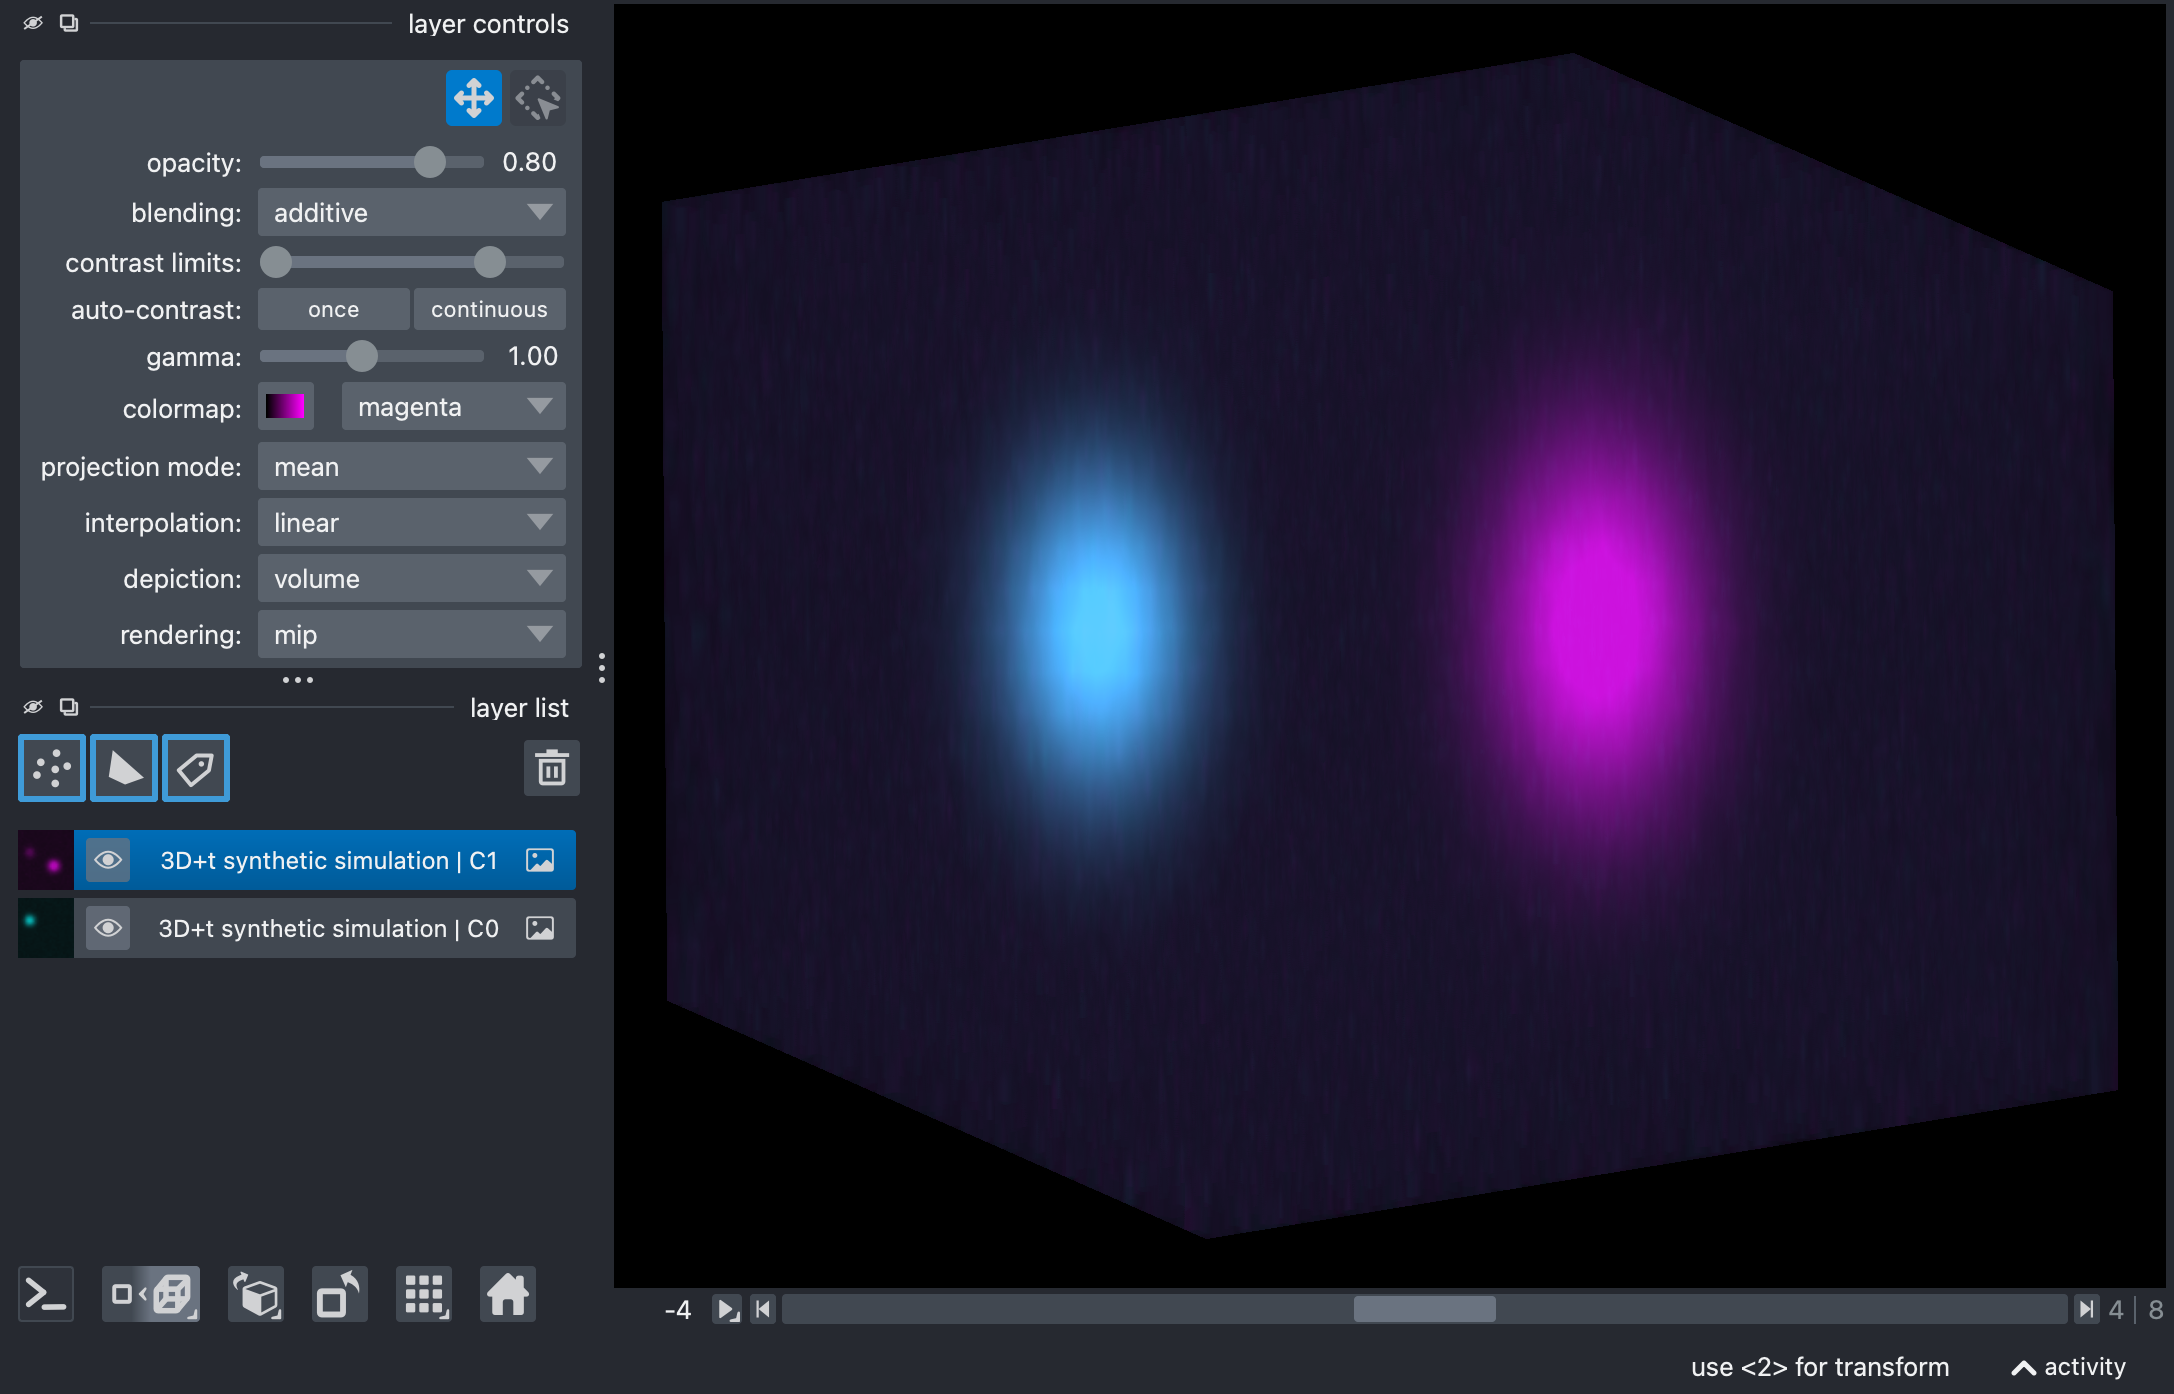
Task: Open the depiction dropdown set to volume
Action: pyautogui.click(x=412, y=578)
